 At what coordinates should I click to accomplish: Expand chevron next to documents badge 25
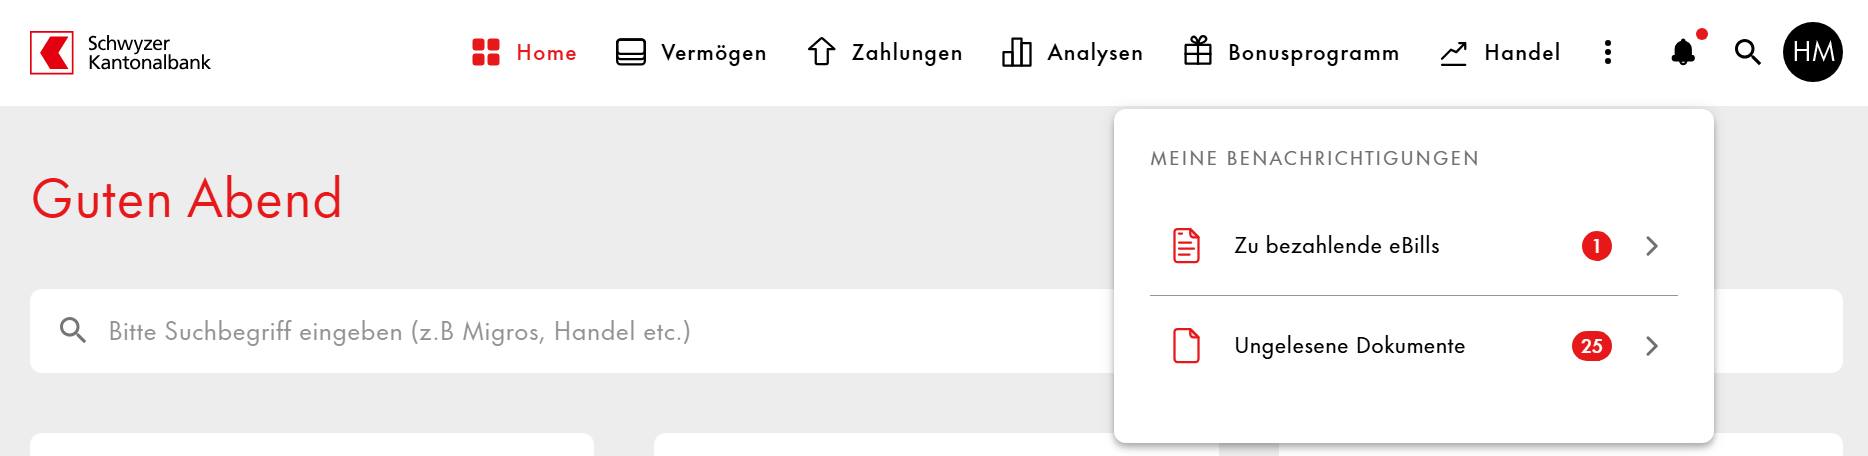[x=1652, y=346]
